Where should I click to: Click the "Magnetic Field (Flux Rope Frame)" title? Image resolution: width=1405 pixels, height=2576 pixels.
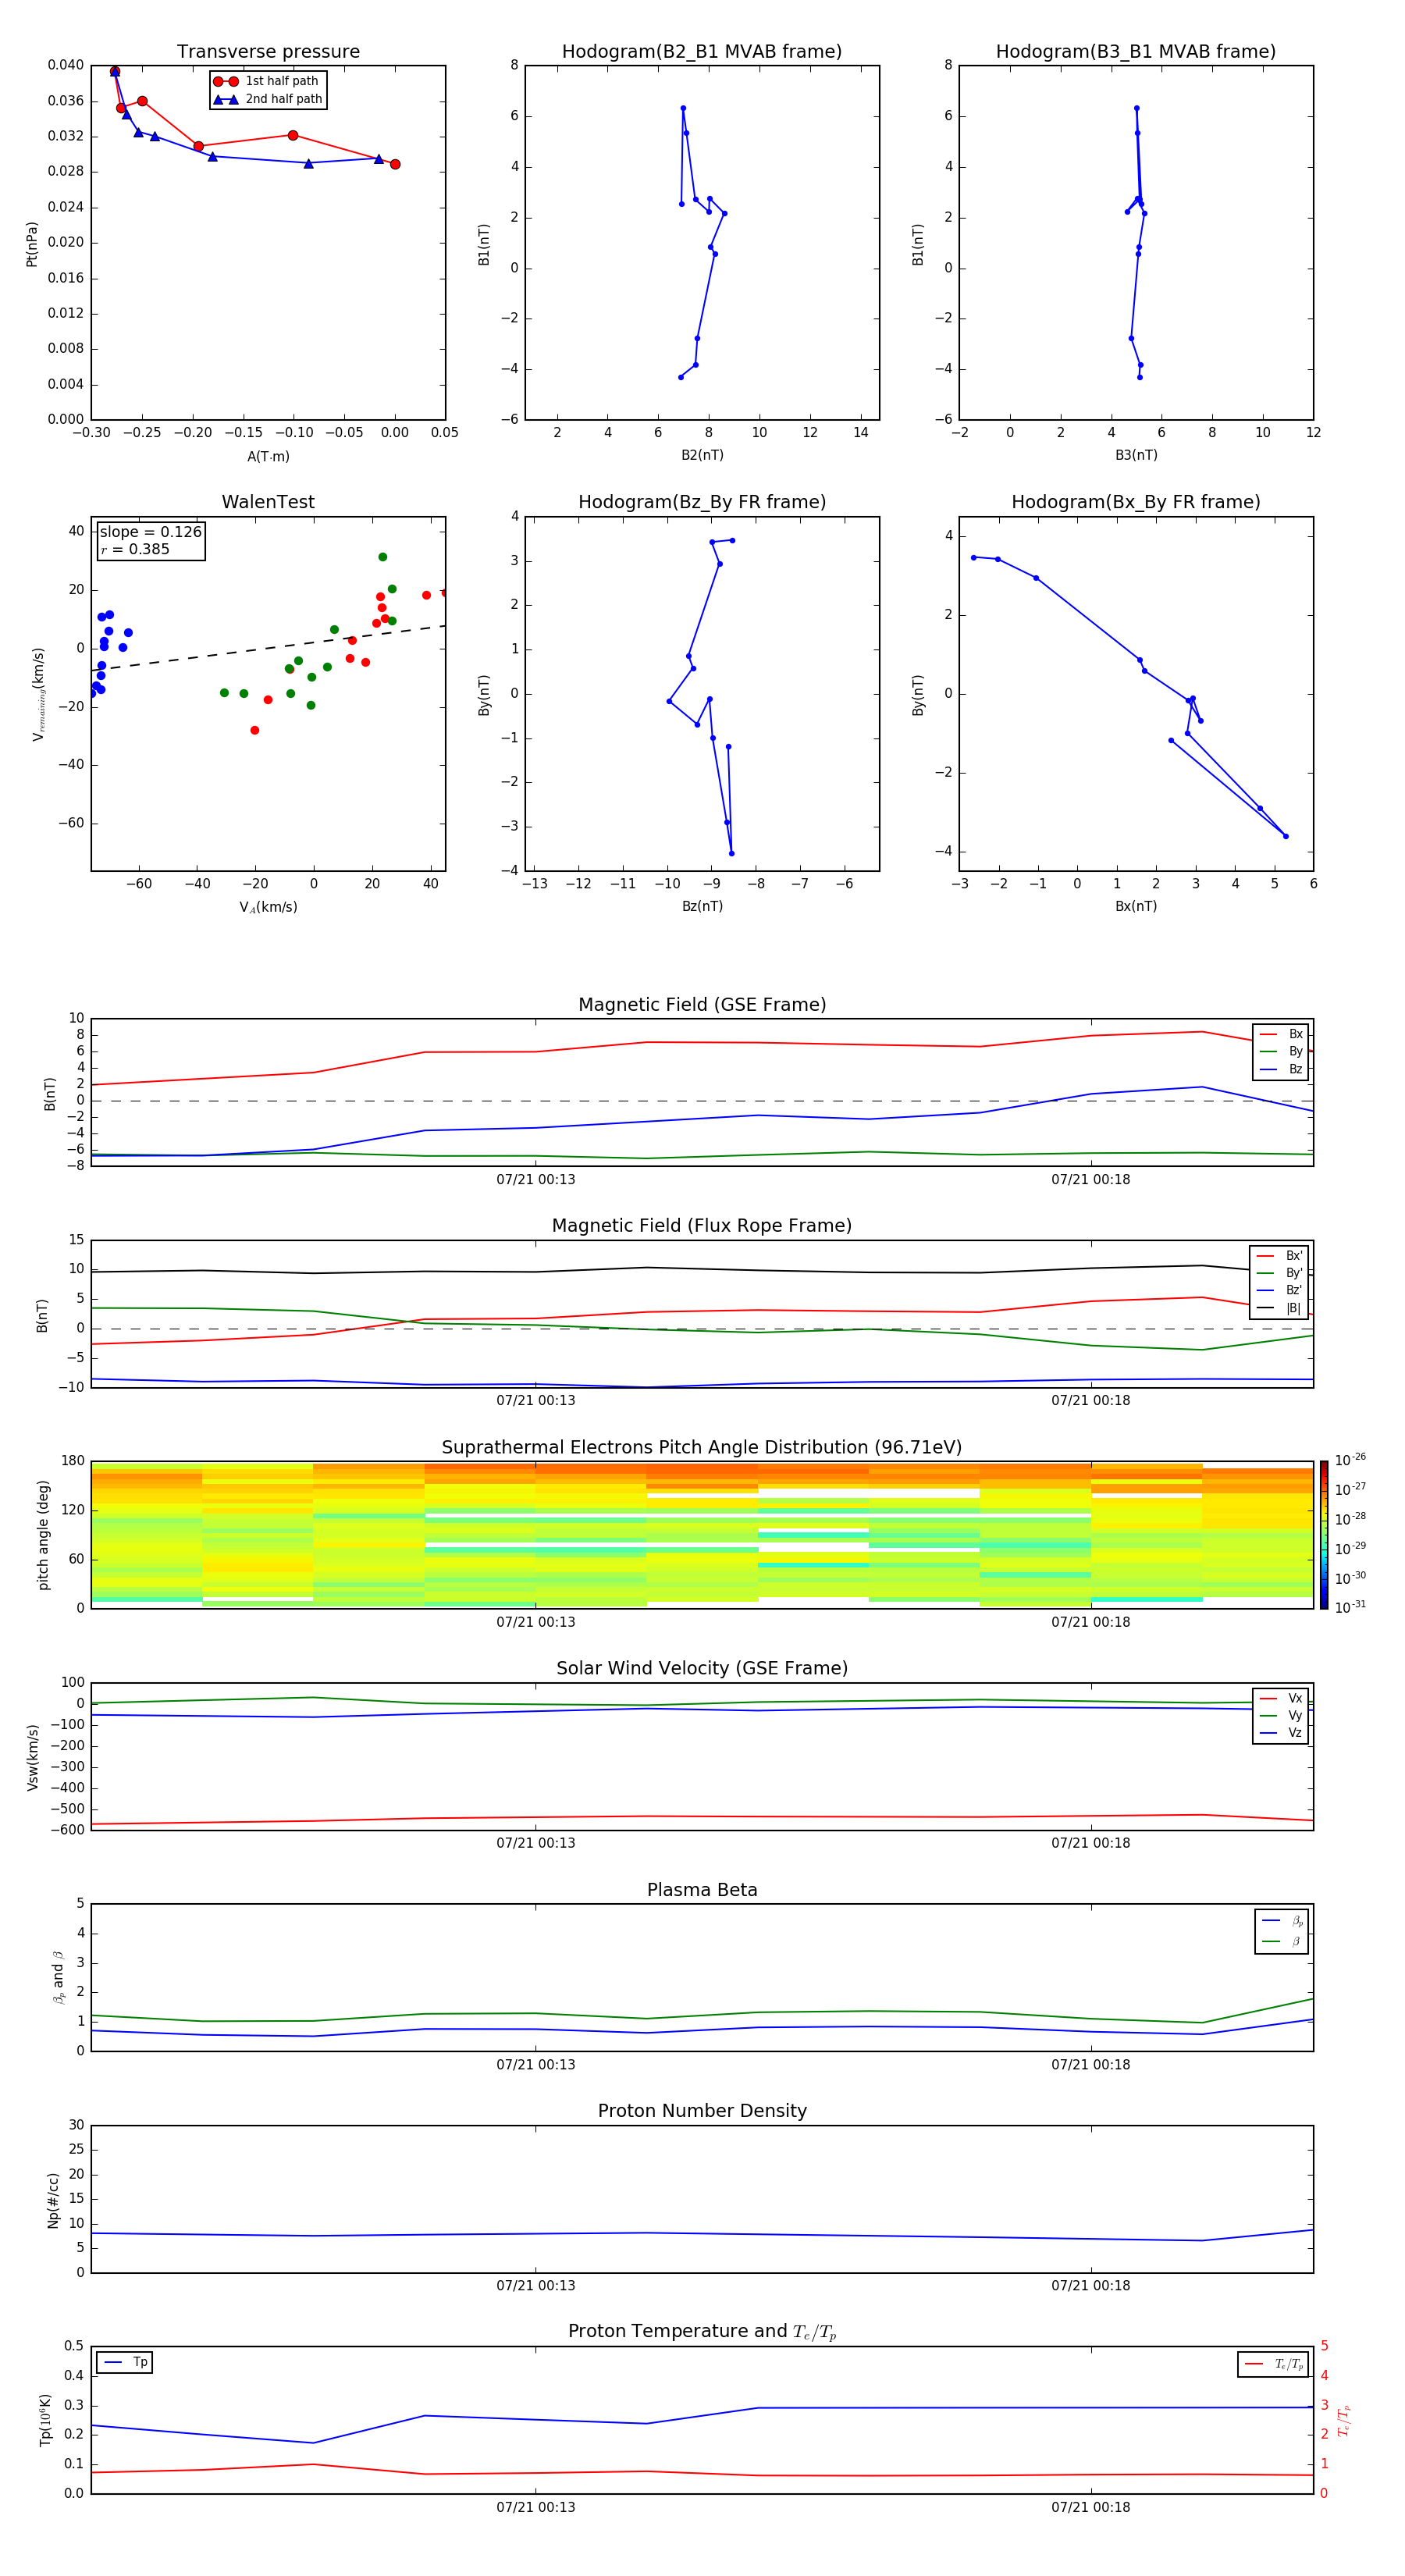click(x=702, y=1226)
